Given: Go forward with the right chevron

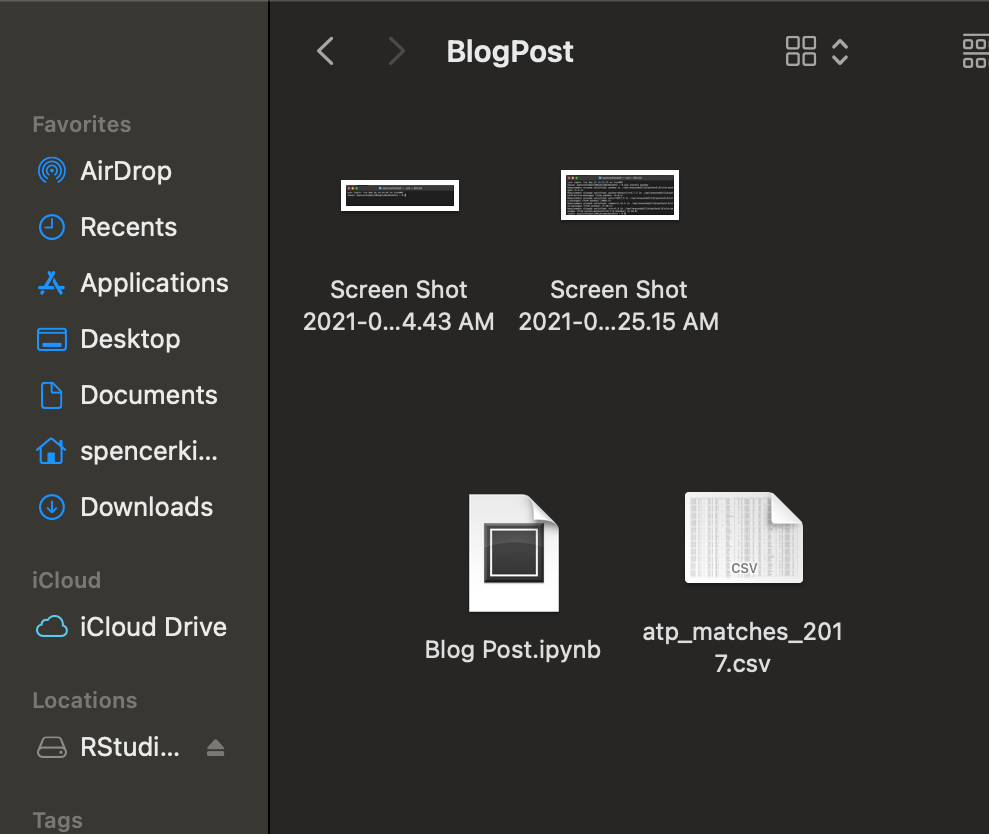Looking at the screenshot, I should tap(395, 51).
